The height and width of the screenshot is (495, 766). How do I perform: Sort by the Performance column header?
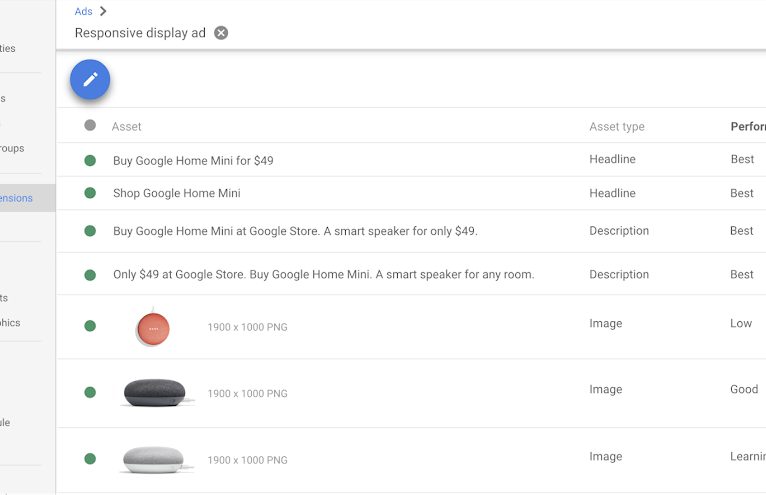coord(747,127)
